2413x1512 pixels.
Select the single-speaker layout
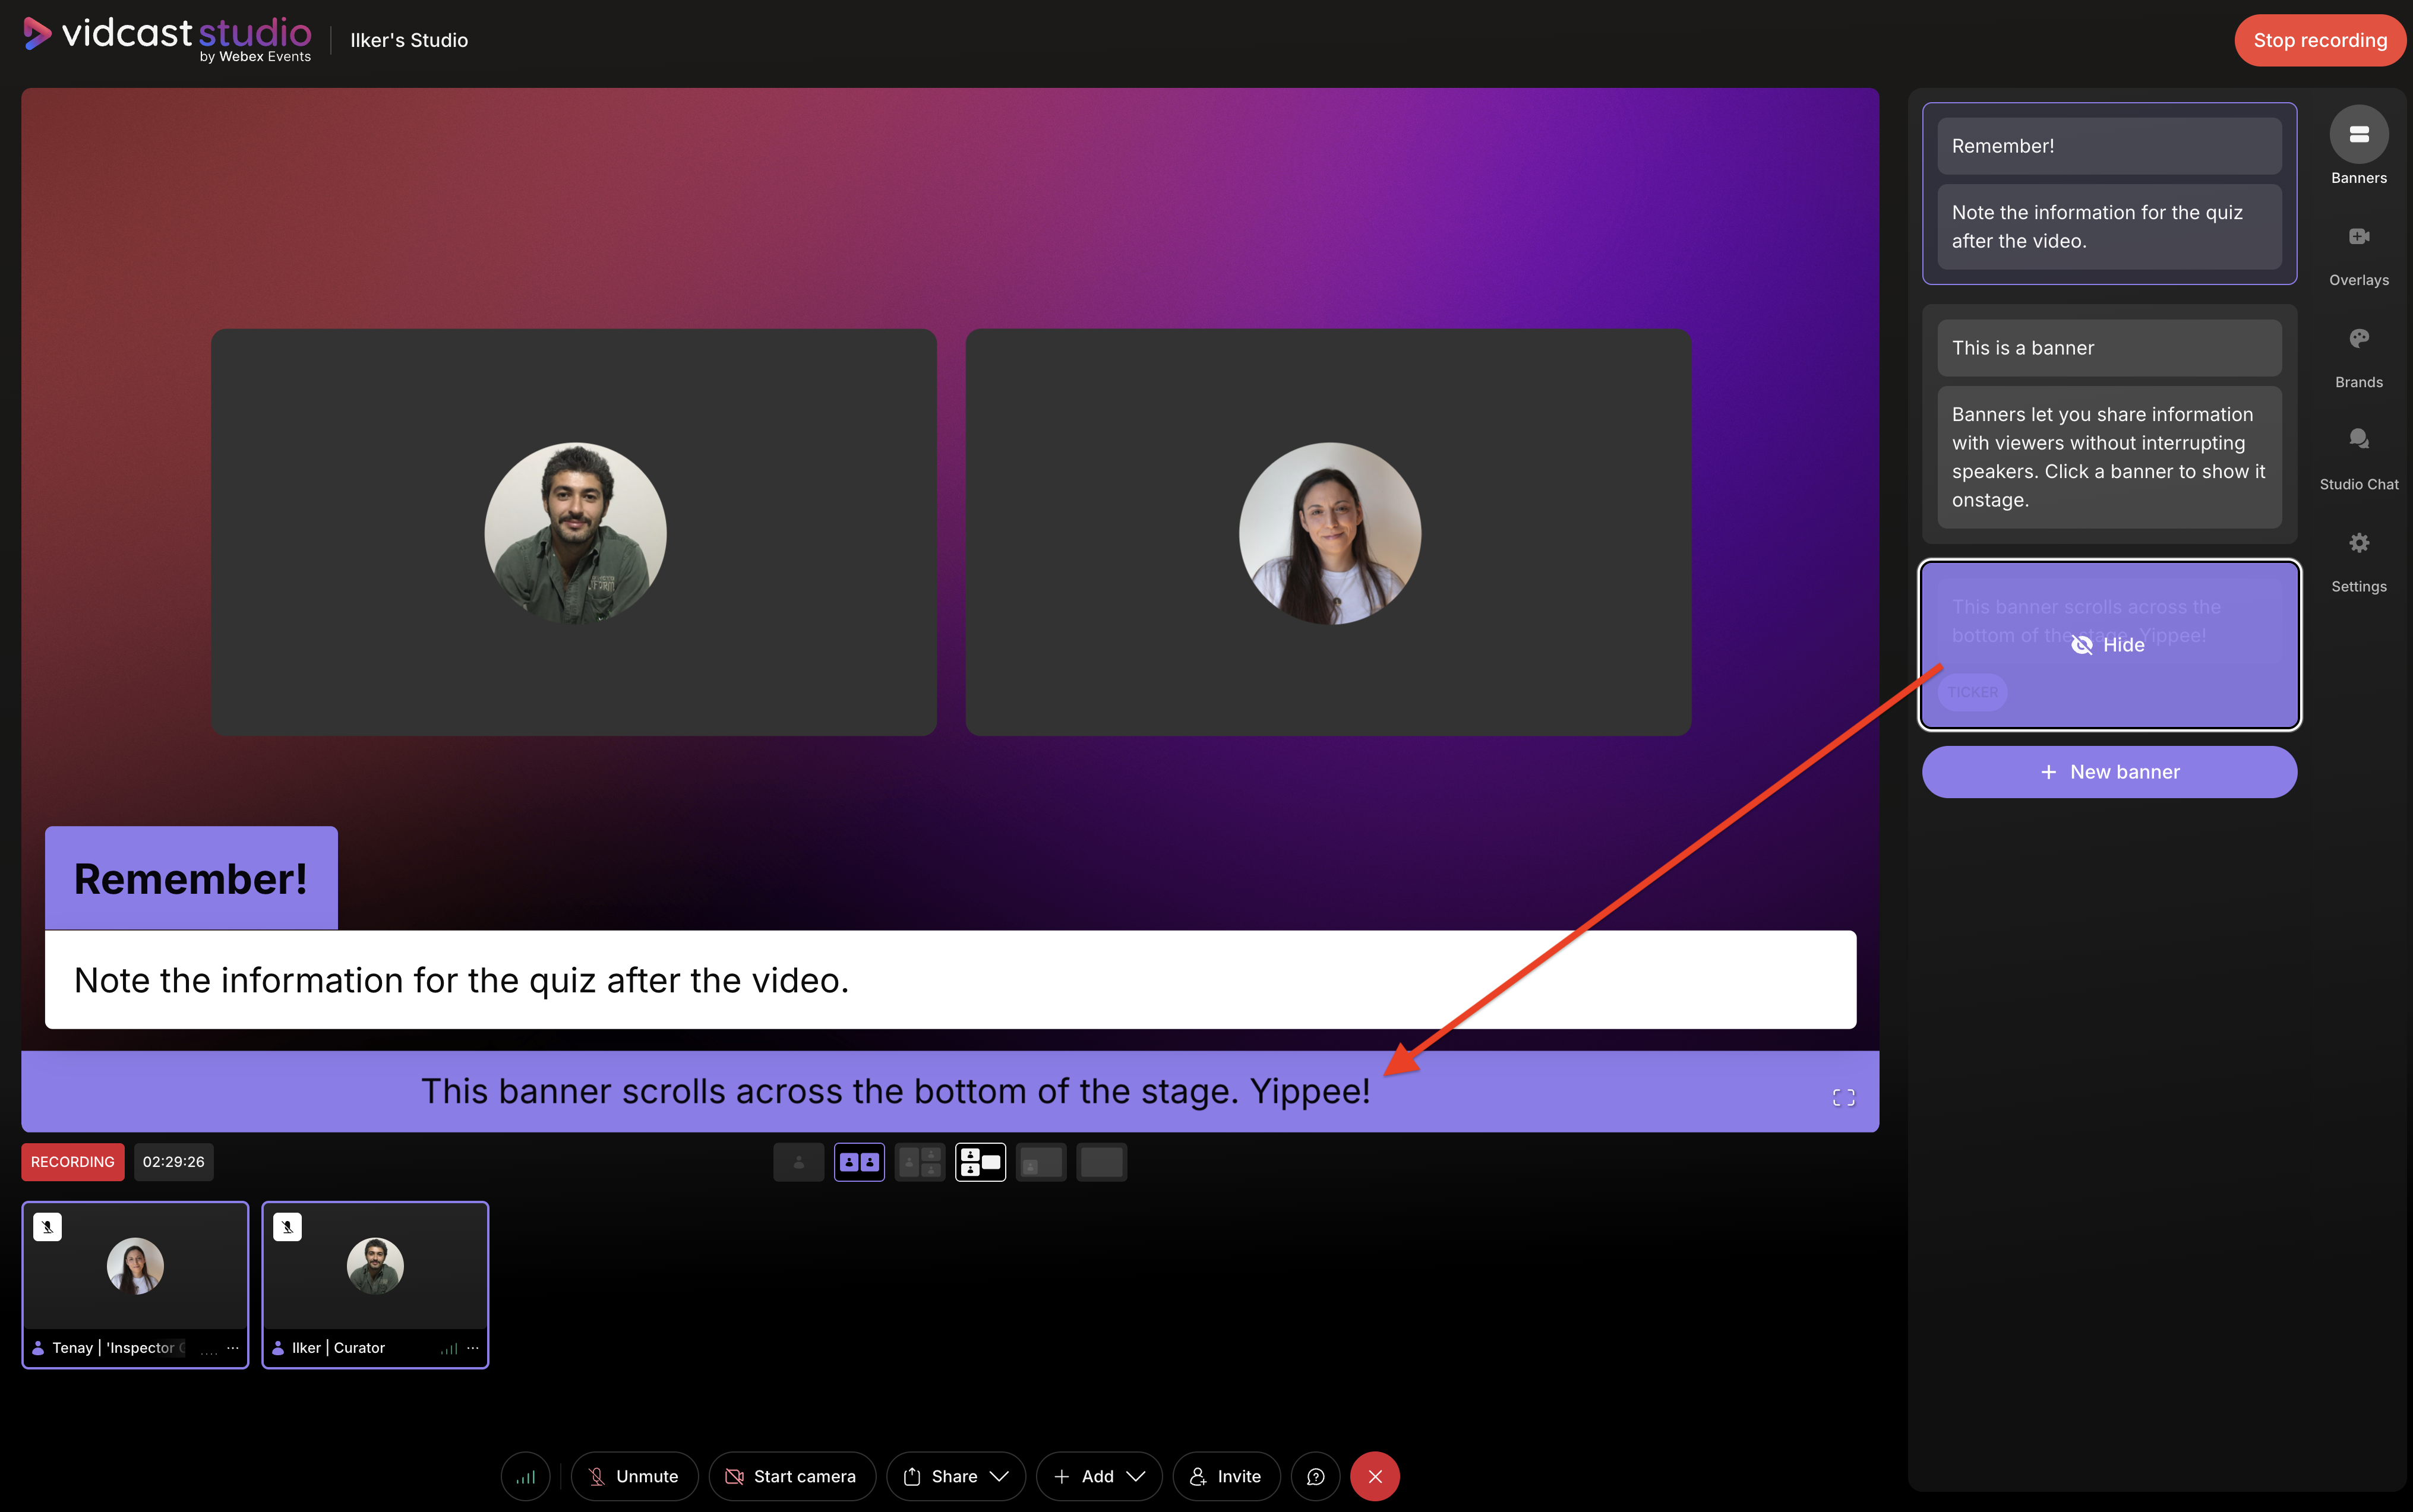(x=798, y=1162)
